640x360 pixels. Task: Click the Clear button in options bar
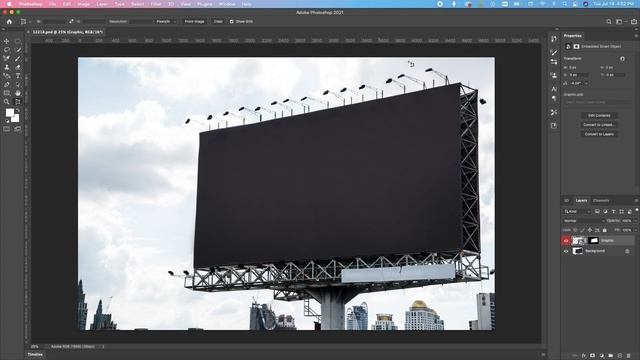[218, 21]
